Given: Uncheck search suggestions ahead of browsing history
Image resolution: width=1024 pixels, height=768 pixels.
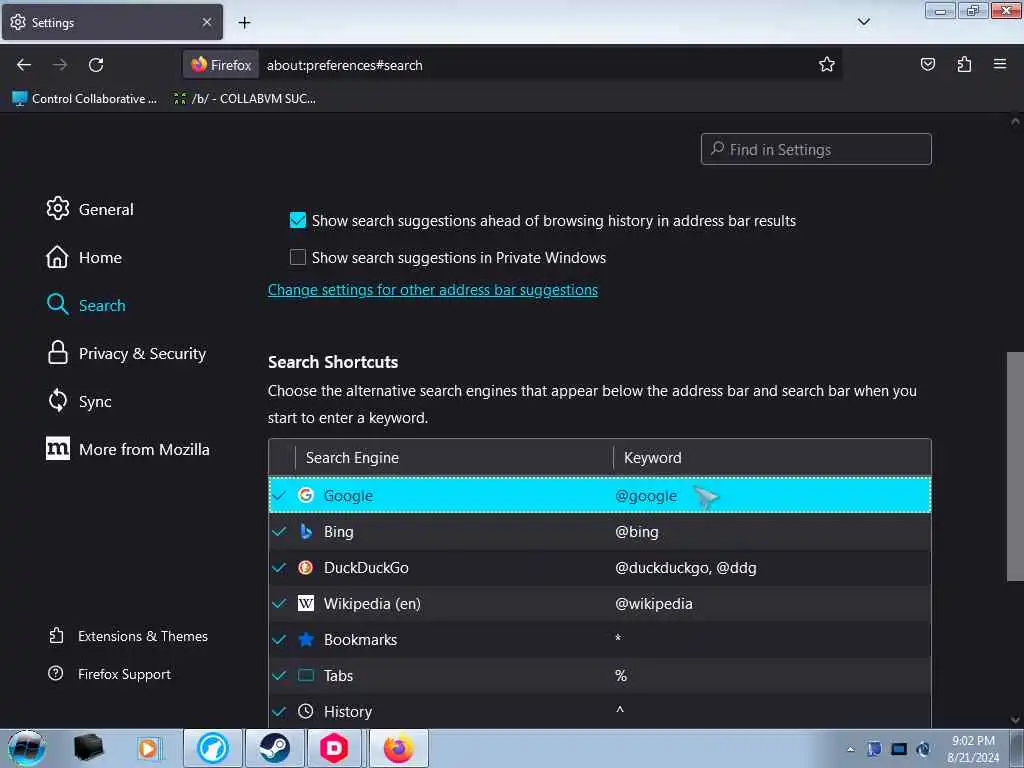Looking at the screenshot, I should [298, 220].
